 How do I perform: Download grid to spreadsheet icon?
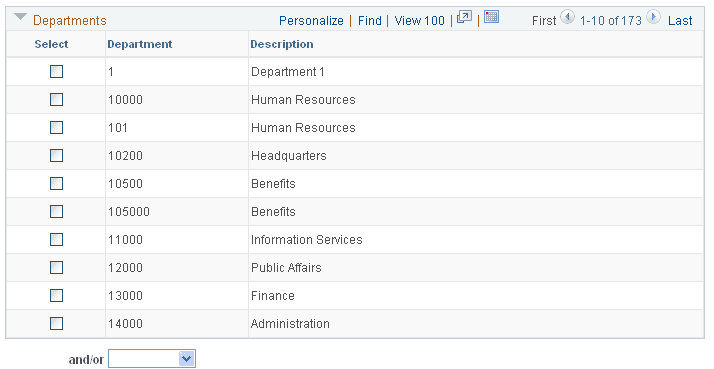(491, 17)
